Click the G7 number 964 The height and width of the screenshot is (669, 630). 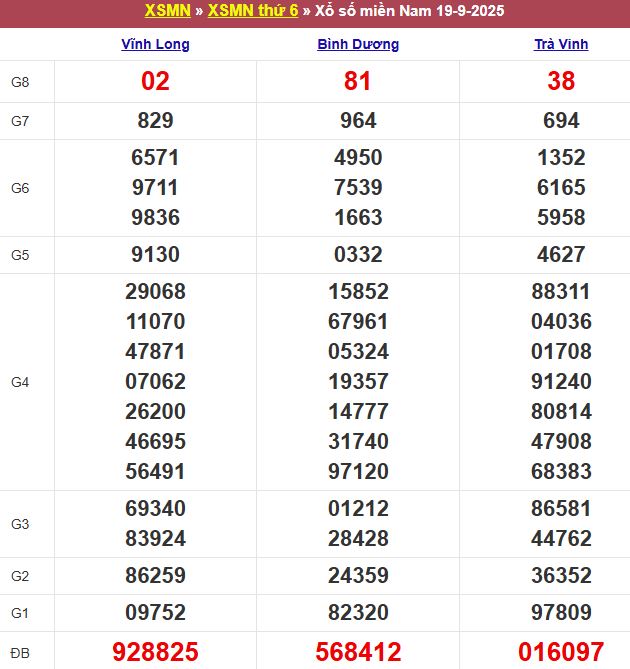[358, 121]
